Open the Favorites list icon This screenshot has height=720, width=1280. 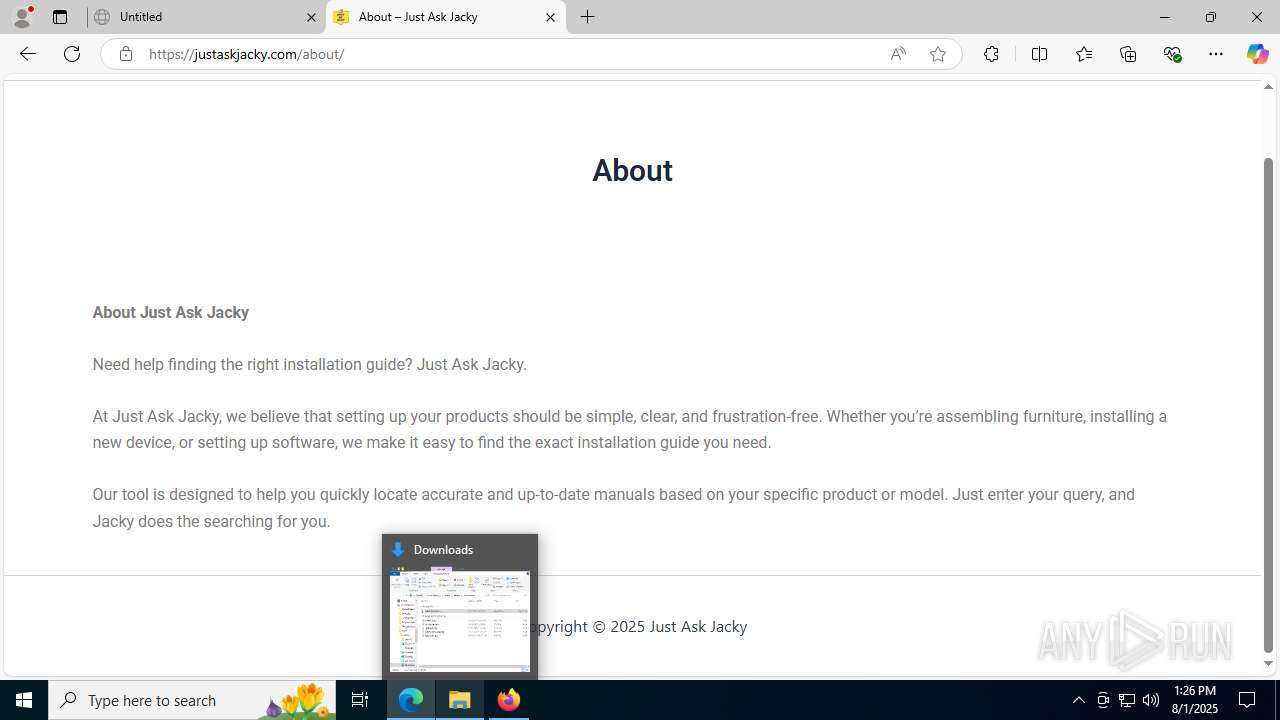1084,54
